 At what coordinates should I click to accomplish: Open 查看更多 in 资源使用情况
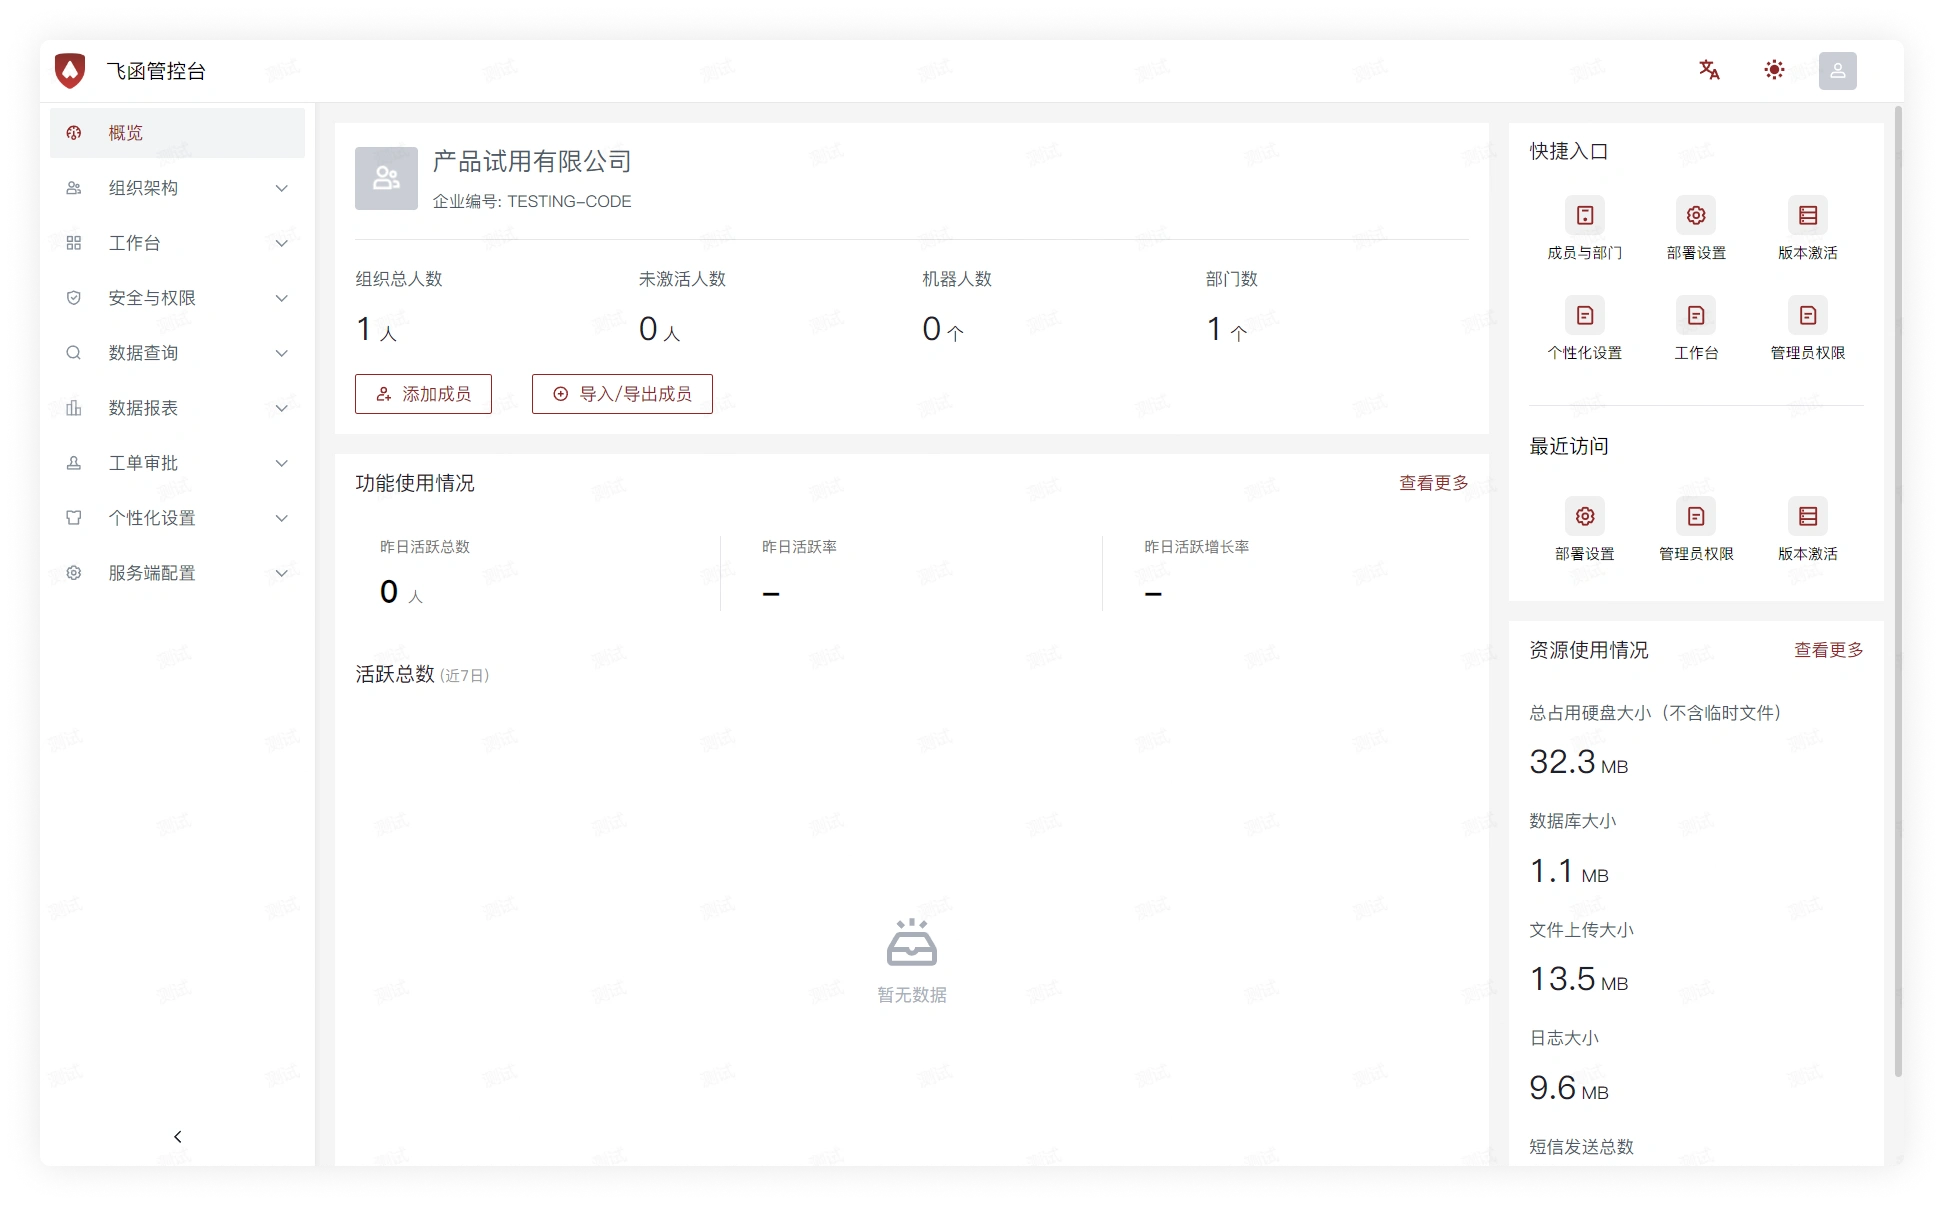[1828, 650]
